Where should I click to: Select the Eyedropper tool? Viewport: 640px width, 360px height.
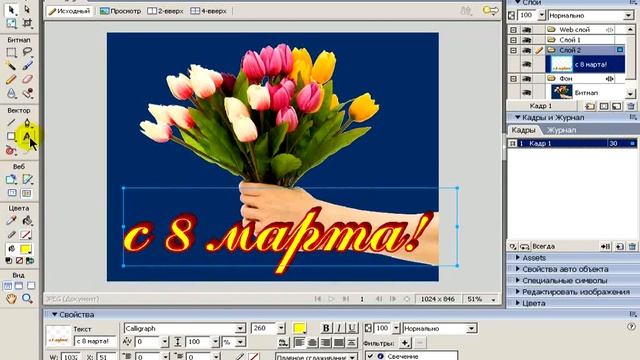11,221
